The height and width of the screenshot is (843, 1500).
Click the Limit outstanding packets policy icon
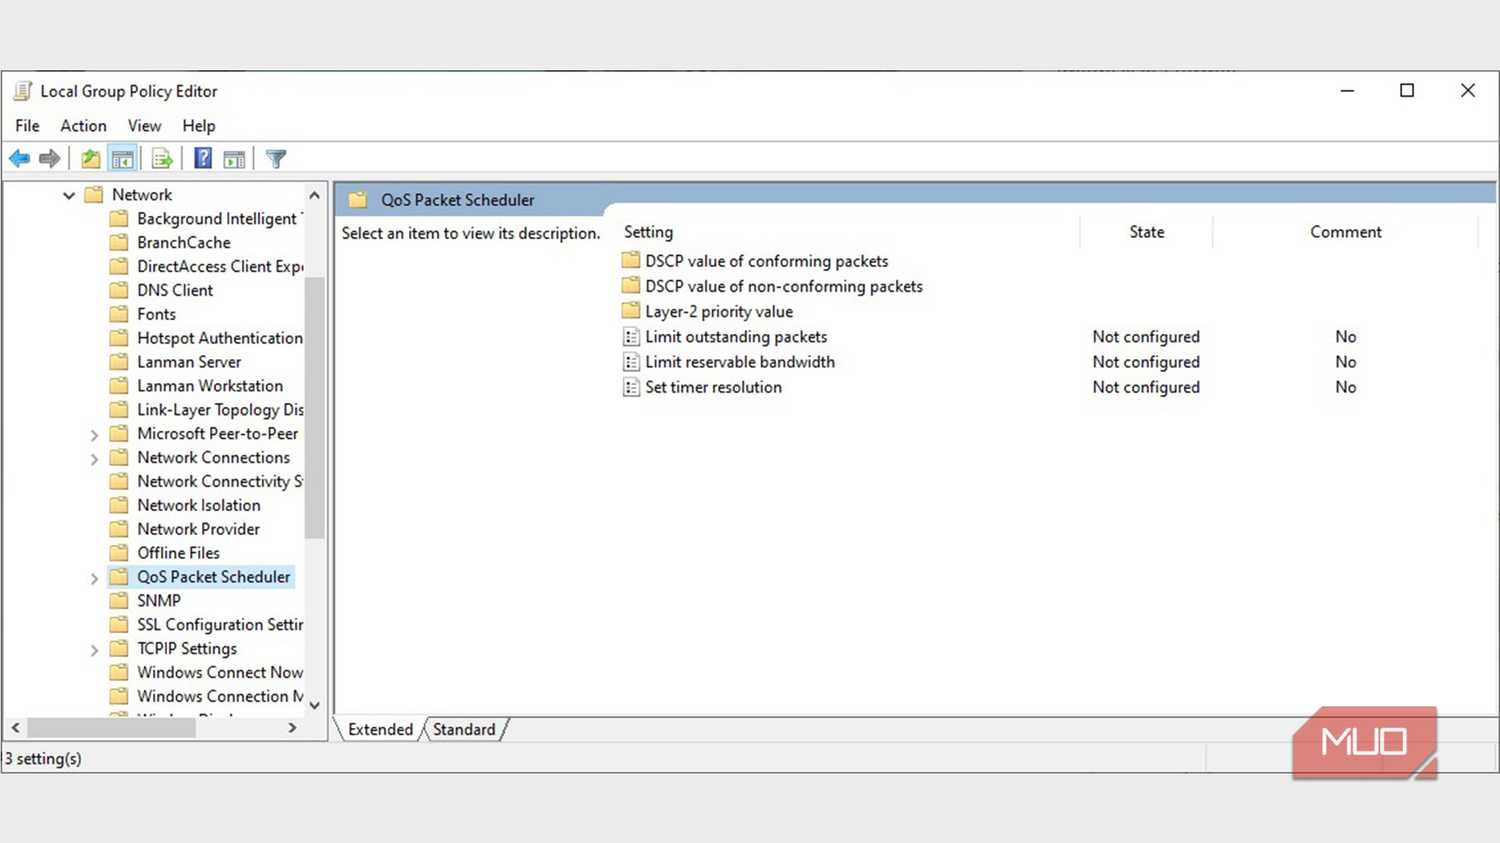pos(631,337)
